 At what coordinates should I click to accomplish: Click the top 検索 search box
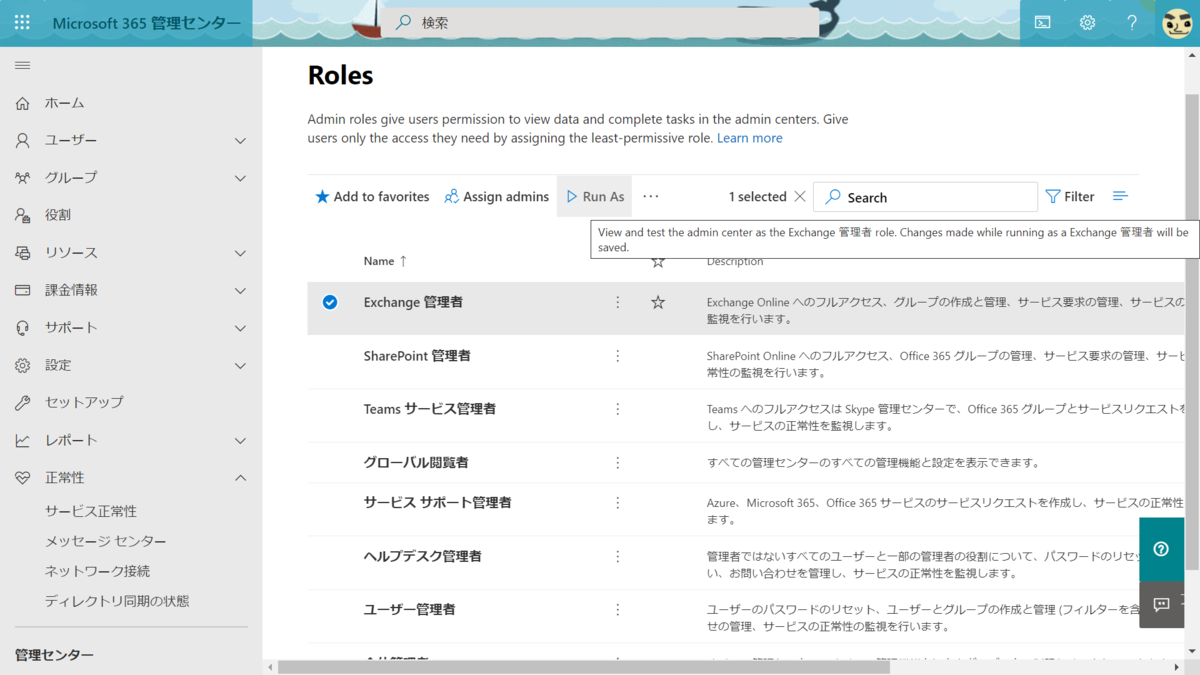[x=600, y=22]
